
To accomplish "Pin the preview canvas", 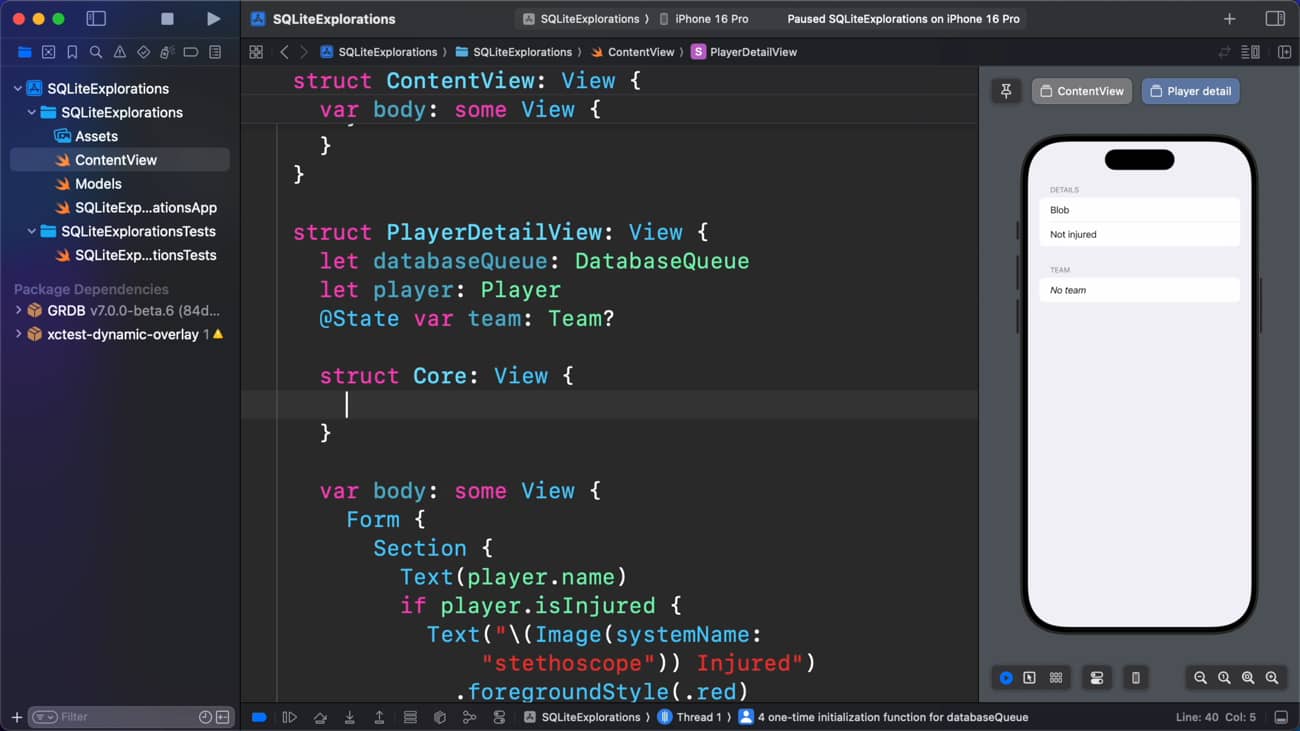I will (1006, 91).
